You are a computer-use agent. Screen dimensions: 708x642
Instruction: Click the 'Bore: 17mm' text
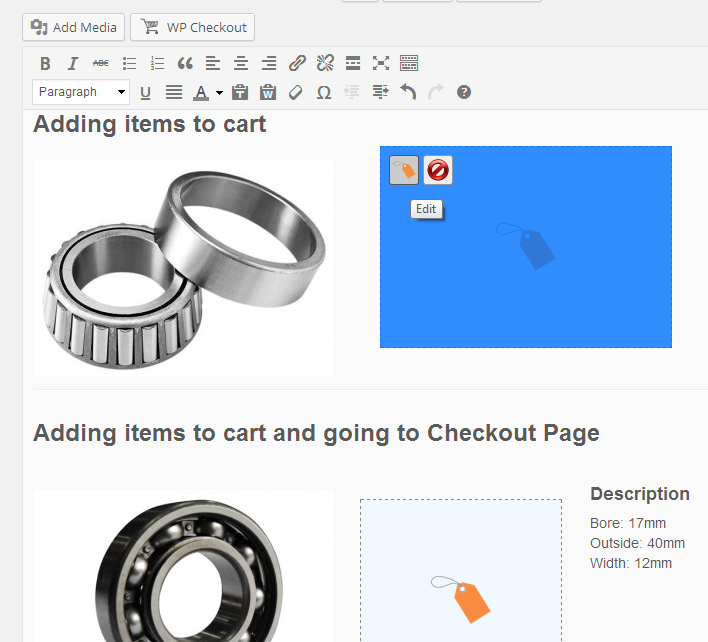628,523
